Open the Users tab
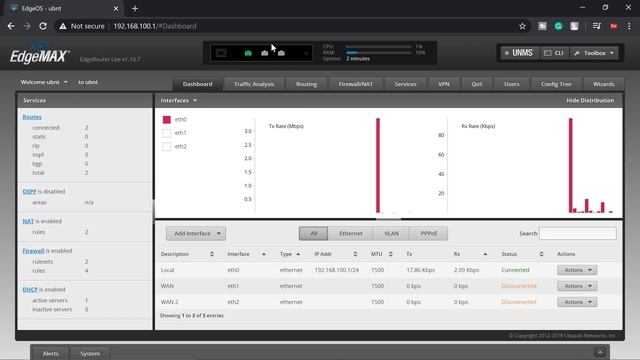This screenshot has width=640, height=360. pos(511,84)
